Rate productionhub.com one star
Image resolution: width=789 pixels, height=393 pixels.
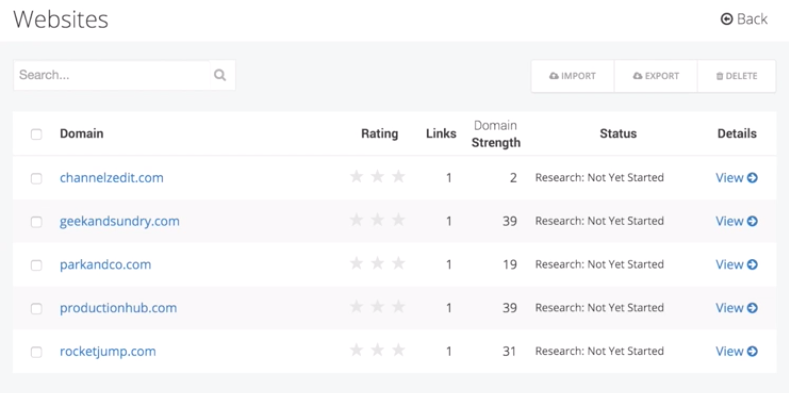point(356,306)
